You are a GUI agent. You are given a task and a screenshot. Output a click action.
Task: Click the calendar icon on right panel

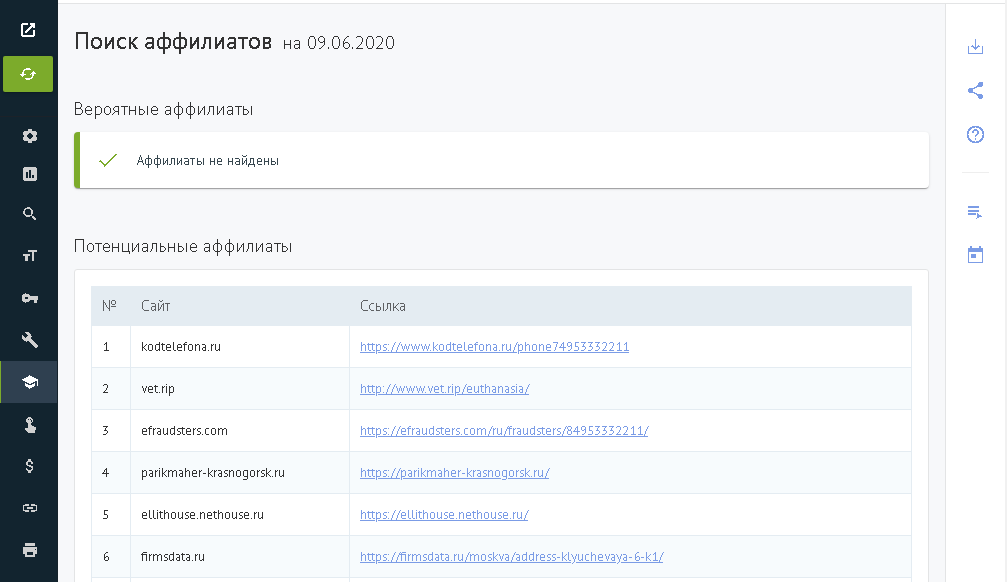coord(975,255)
